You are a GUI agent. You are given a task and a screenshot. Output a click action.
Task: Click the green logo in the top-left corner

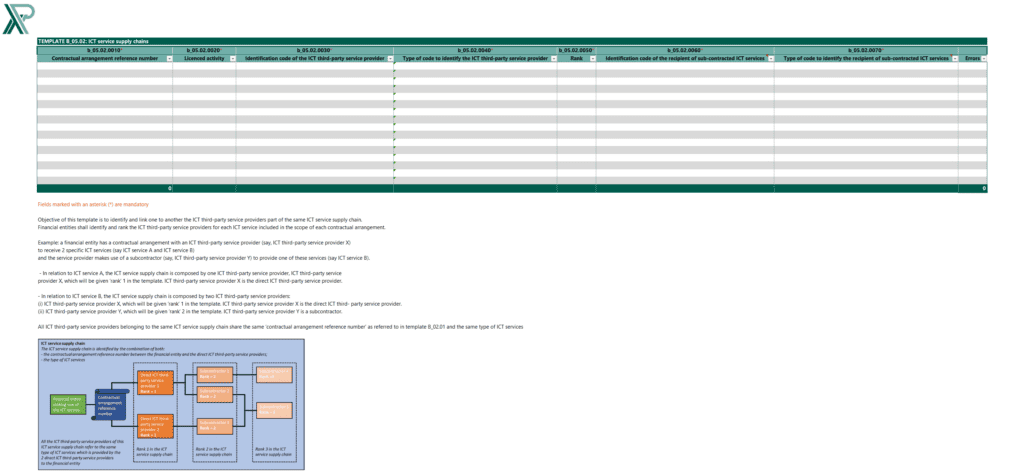tap(17, 22)
